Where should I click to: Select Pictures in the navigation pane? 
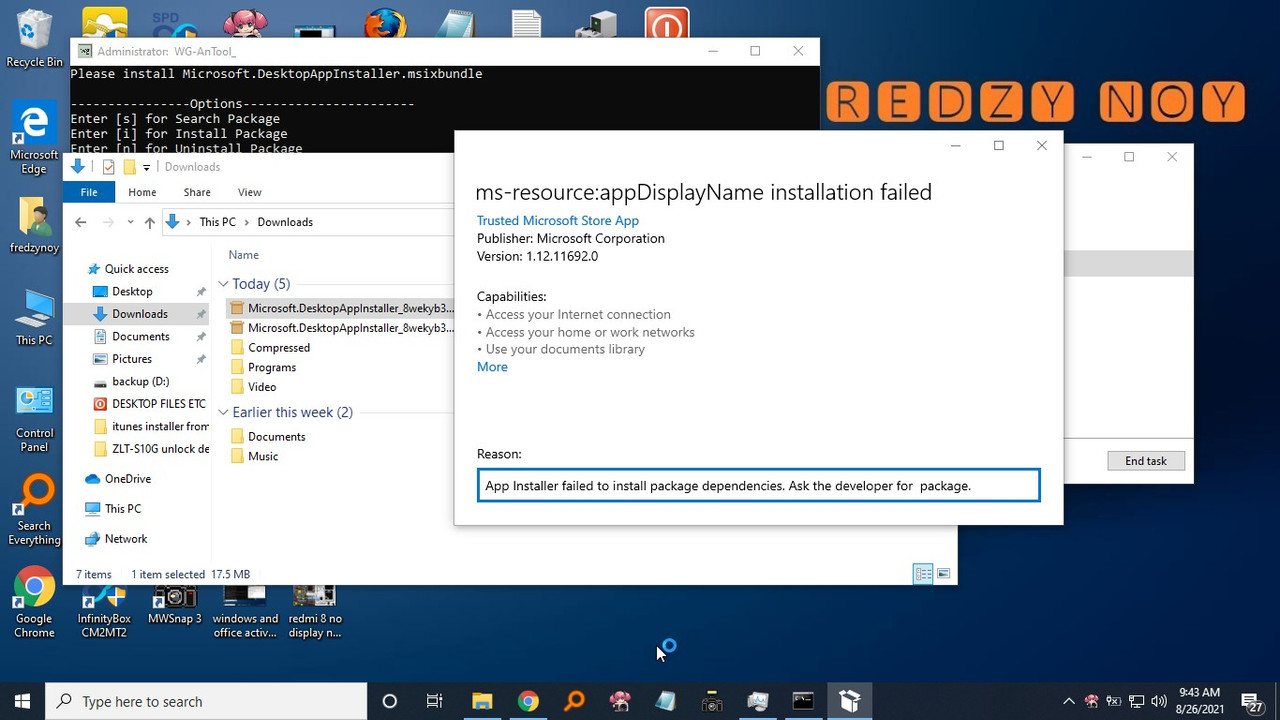pyautogui.click(x=132, y=359)
